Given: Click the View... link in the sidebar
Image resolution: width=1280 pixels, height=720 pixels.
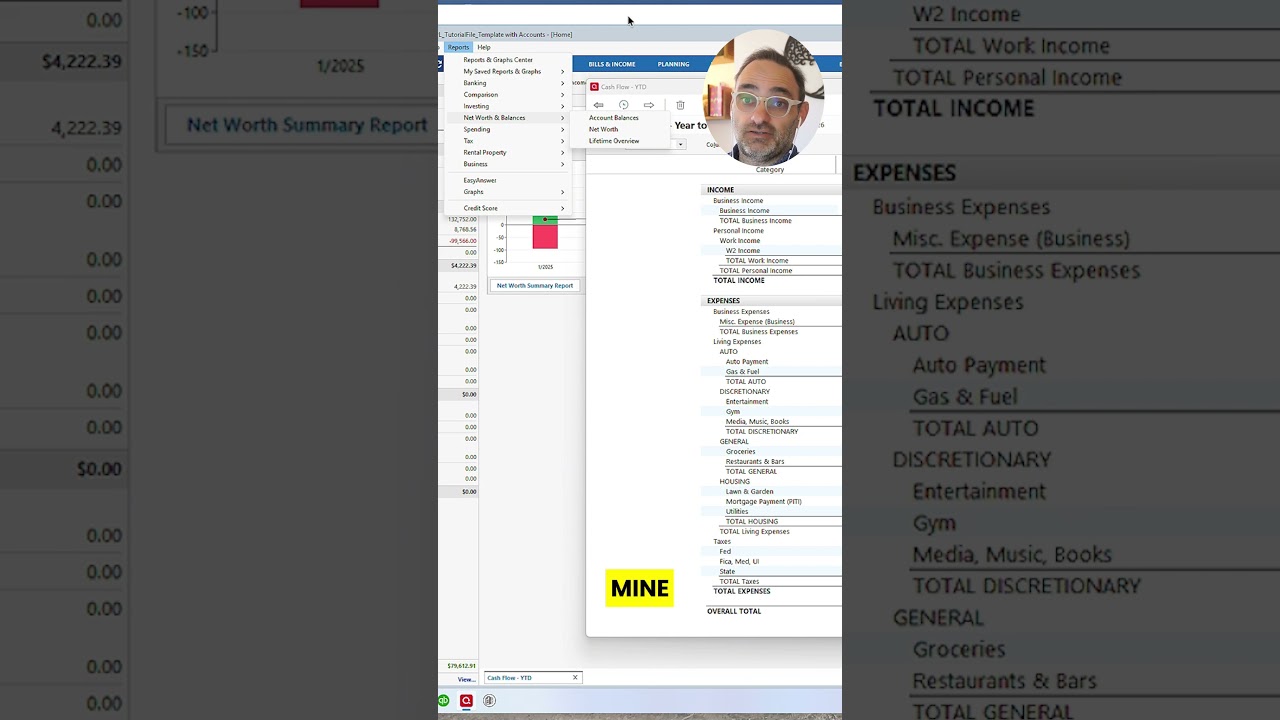Looking at the screenshot, I should pyautogui.click(x=466, y=679).
